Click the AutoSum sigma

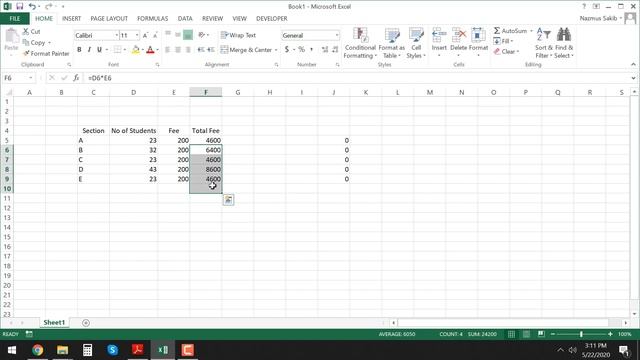(497, 31)
